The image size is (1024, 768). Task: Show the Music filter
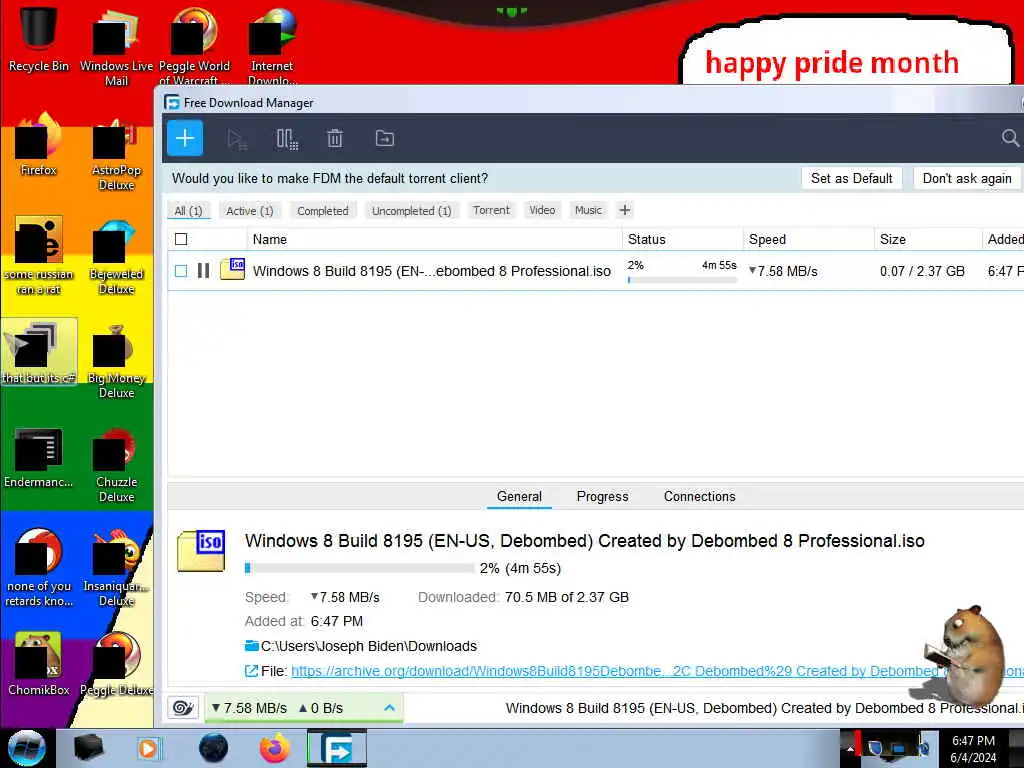click(588, 210)
